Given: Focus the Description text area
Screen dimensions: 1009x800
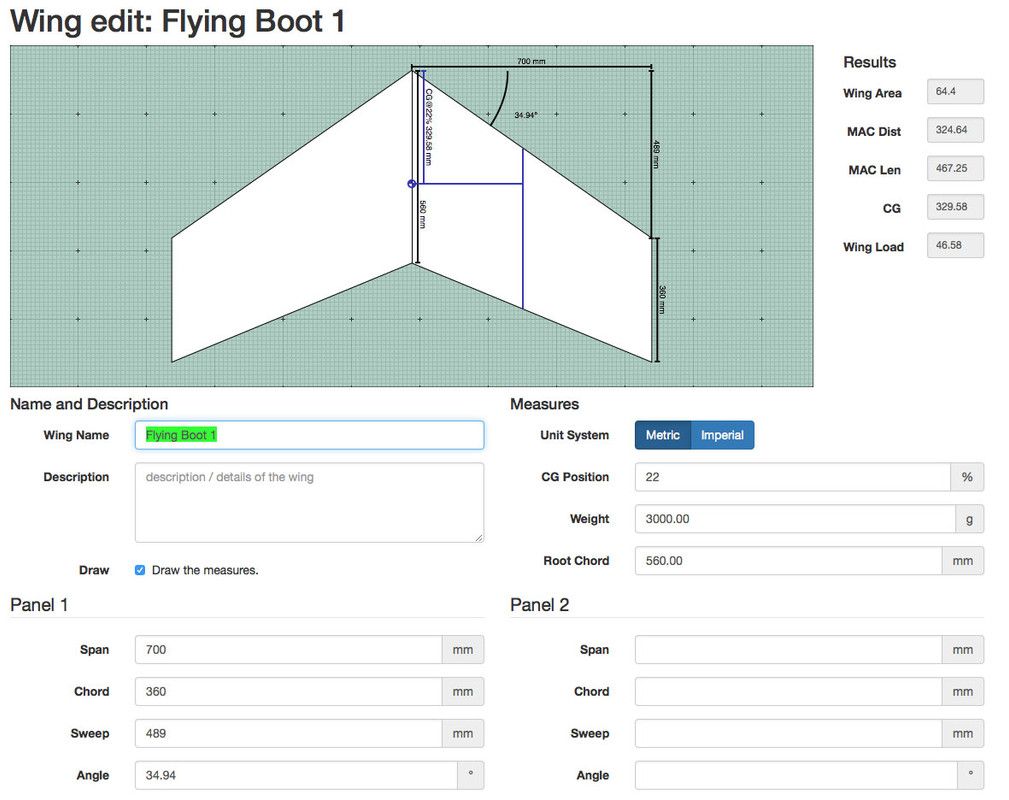Looking at the screenshot, I should click(310, 503).
